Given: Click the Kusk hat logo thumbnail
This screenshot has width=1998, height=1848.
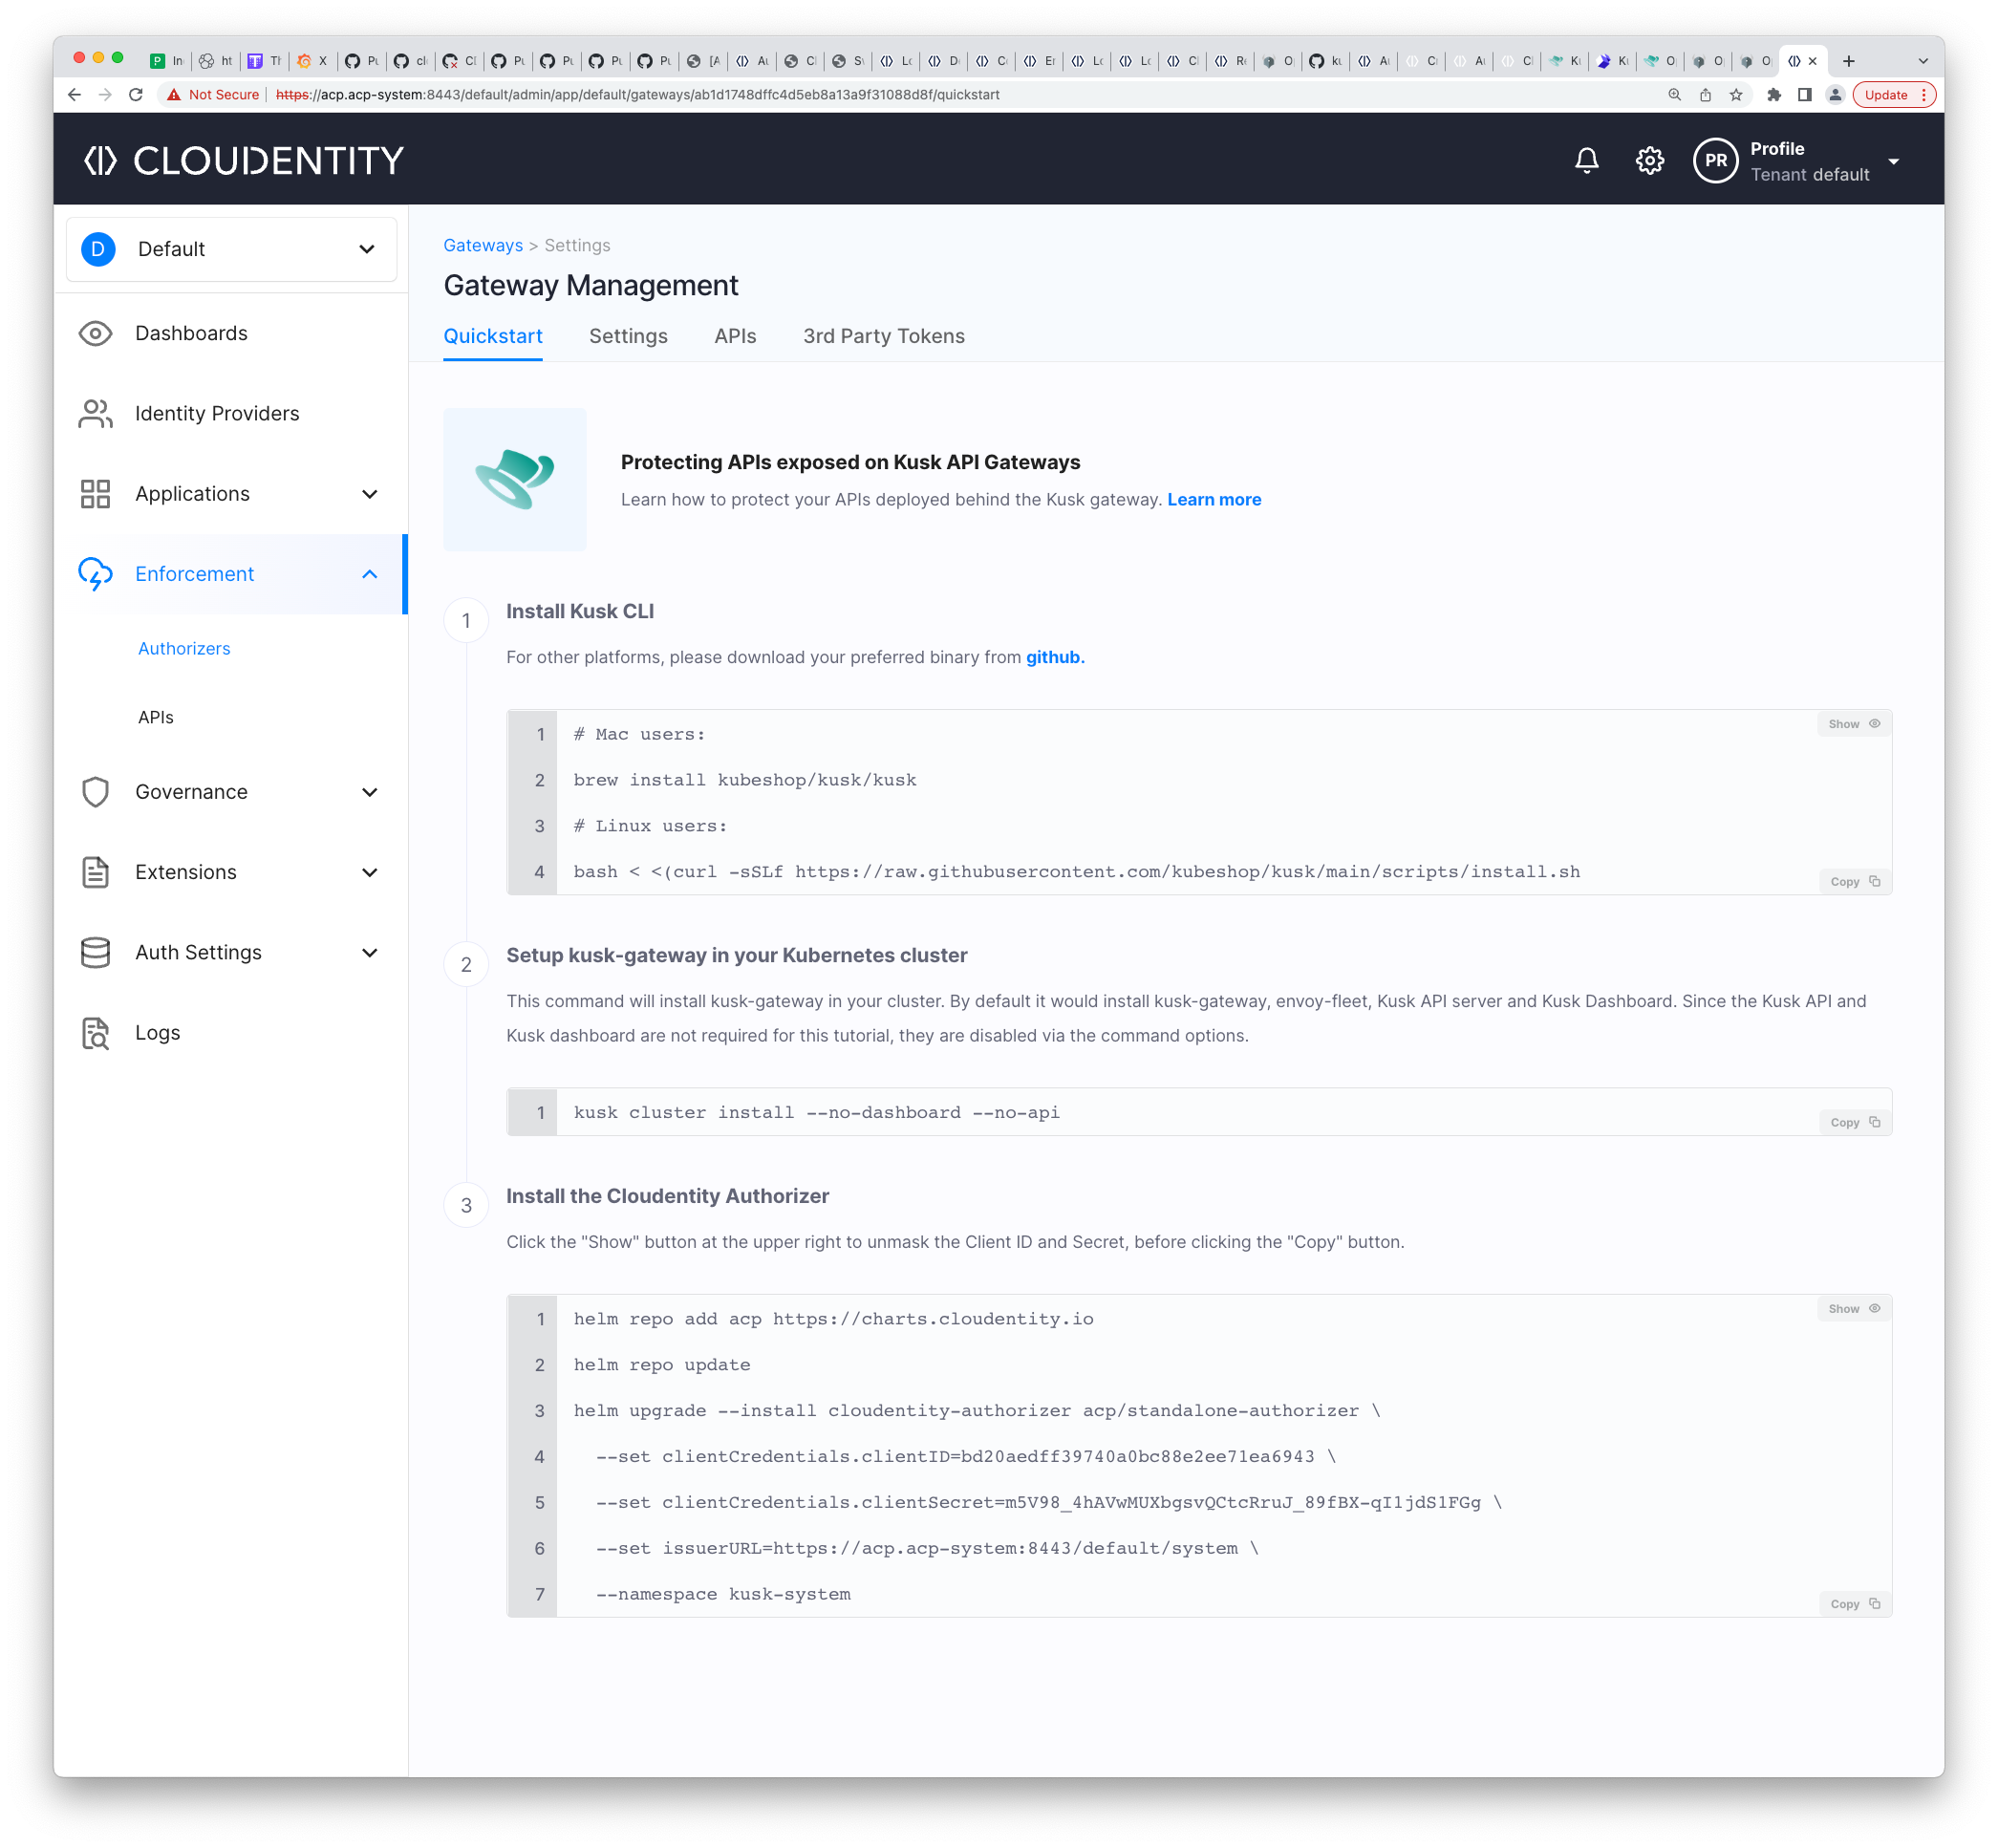Looking at the screenshot, I should [515, 479].
